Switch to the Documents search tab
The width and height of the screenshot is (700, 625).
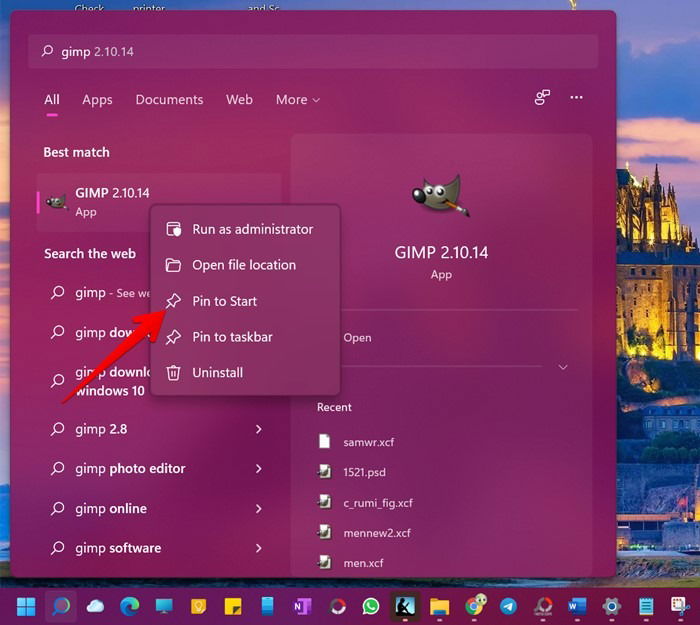tap(169, 100)
